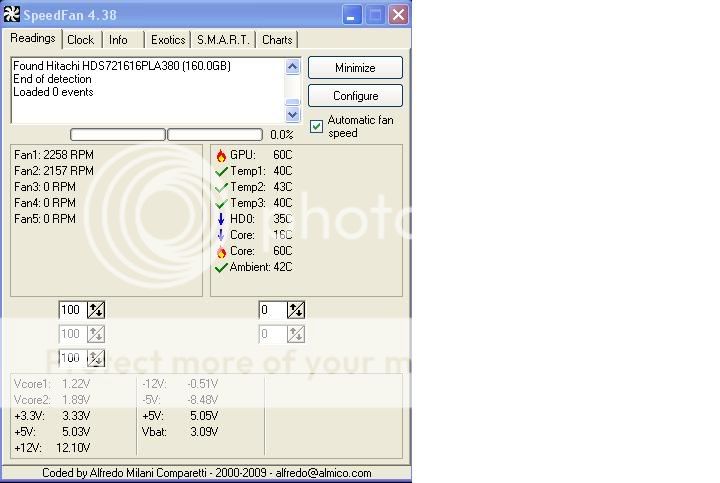The width and height of the screenshot is (720, 483).
Task: Open the Configure dialog button
Action: [x=355, y=96]
